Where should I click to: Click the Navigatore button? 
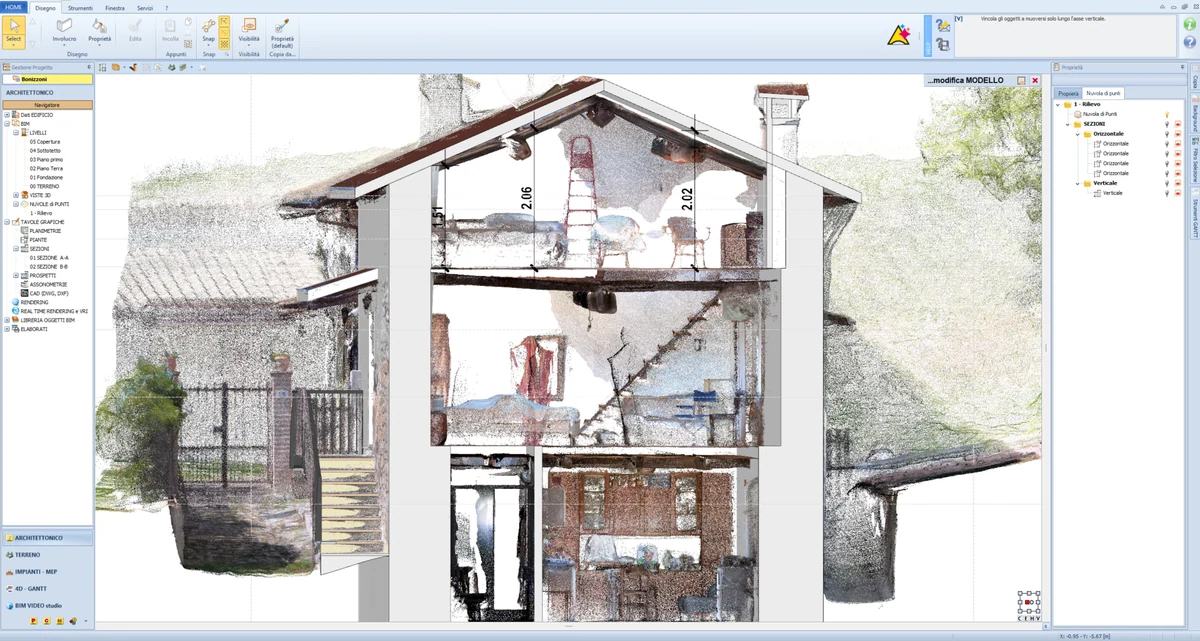click(x=47, y=105)
